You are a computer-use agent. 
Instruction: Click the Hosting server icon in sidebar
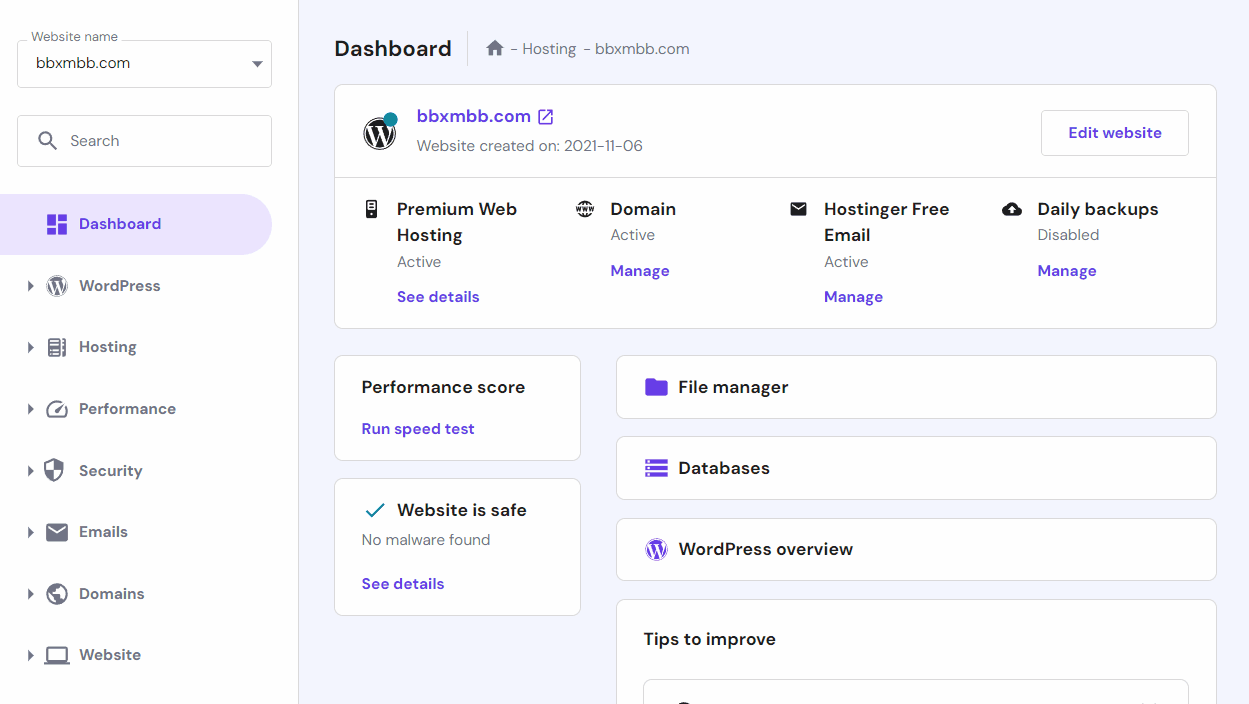click(57, 347)
